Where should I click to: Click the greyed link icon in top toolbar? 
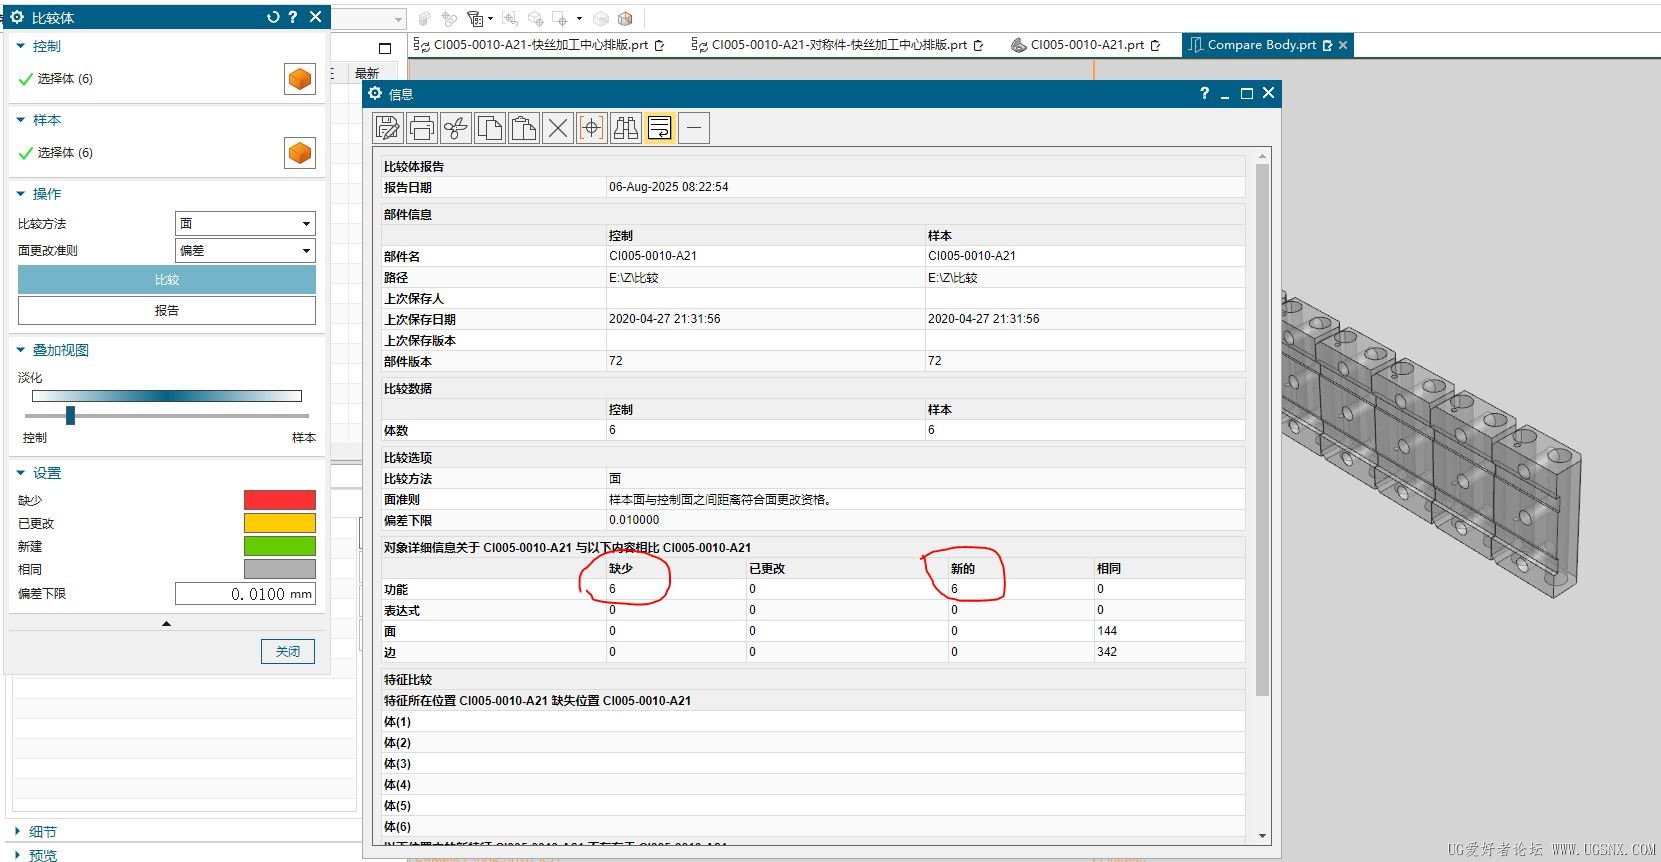coord(449,19)
